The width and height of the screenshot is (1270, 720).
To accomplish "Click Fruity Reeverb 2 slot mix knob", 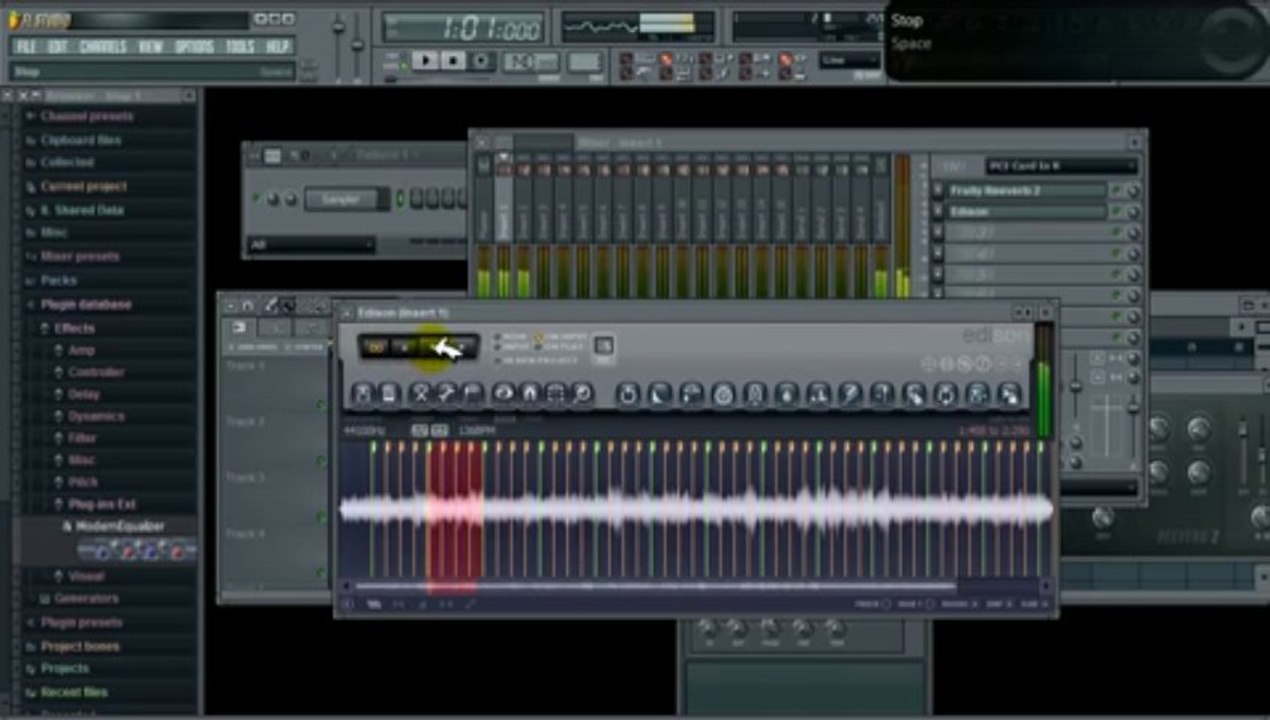I will [1133, 190].
